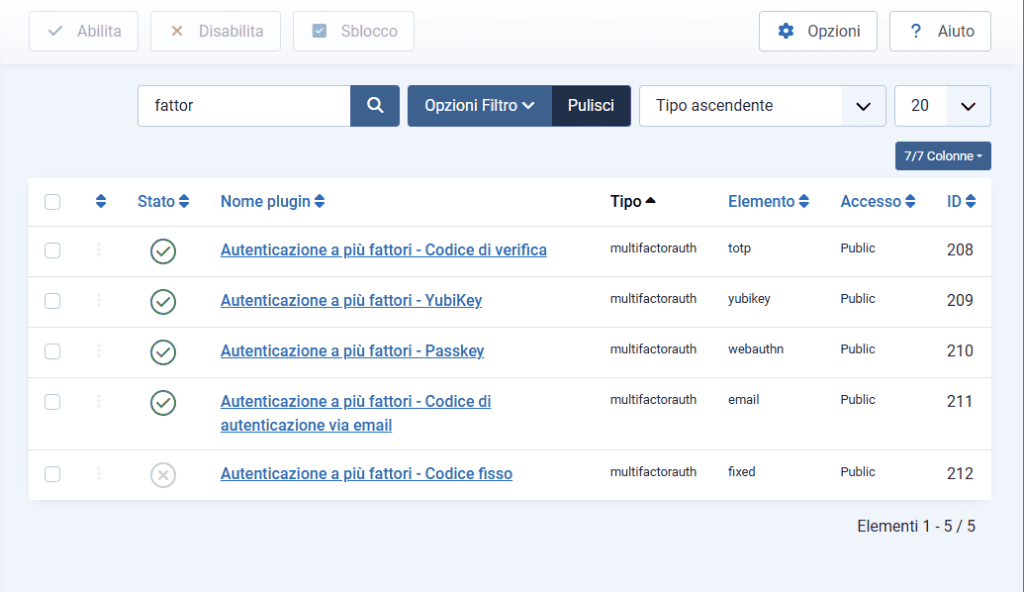Viewport: 1024px width, 592px height.
Task: Open the 20 items-per-page dropdown
Action: click(942, 106)
